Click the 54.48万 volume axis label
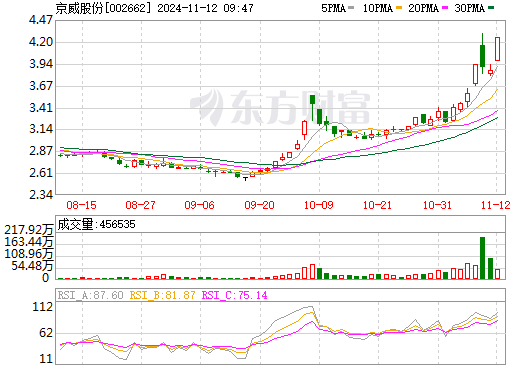Screen dimensions: 520x365 pos(32,266)
